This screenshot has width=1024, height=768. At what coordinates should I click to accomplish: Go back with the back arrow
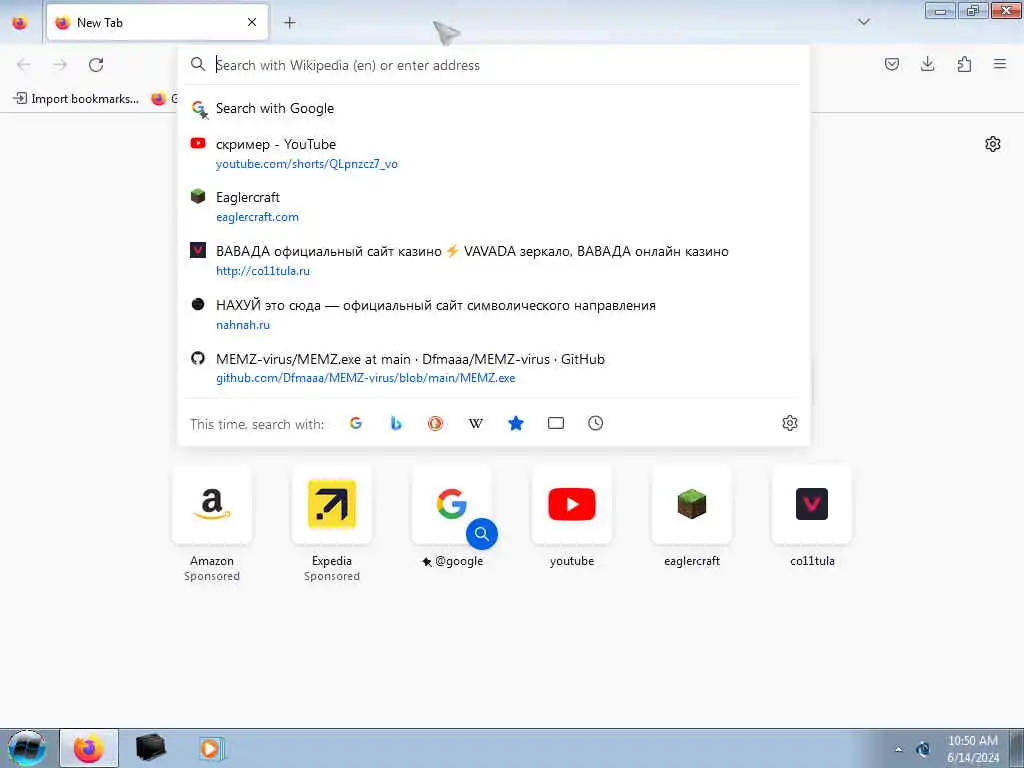(24, 65)
